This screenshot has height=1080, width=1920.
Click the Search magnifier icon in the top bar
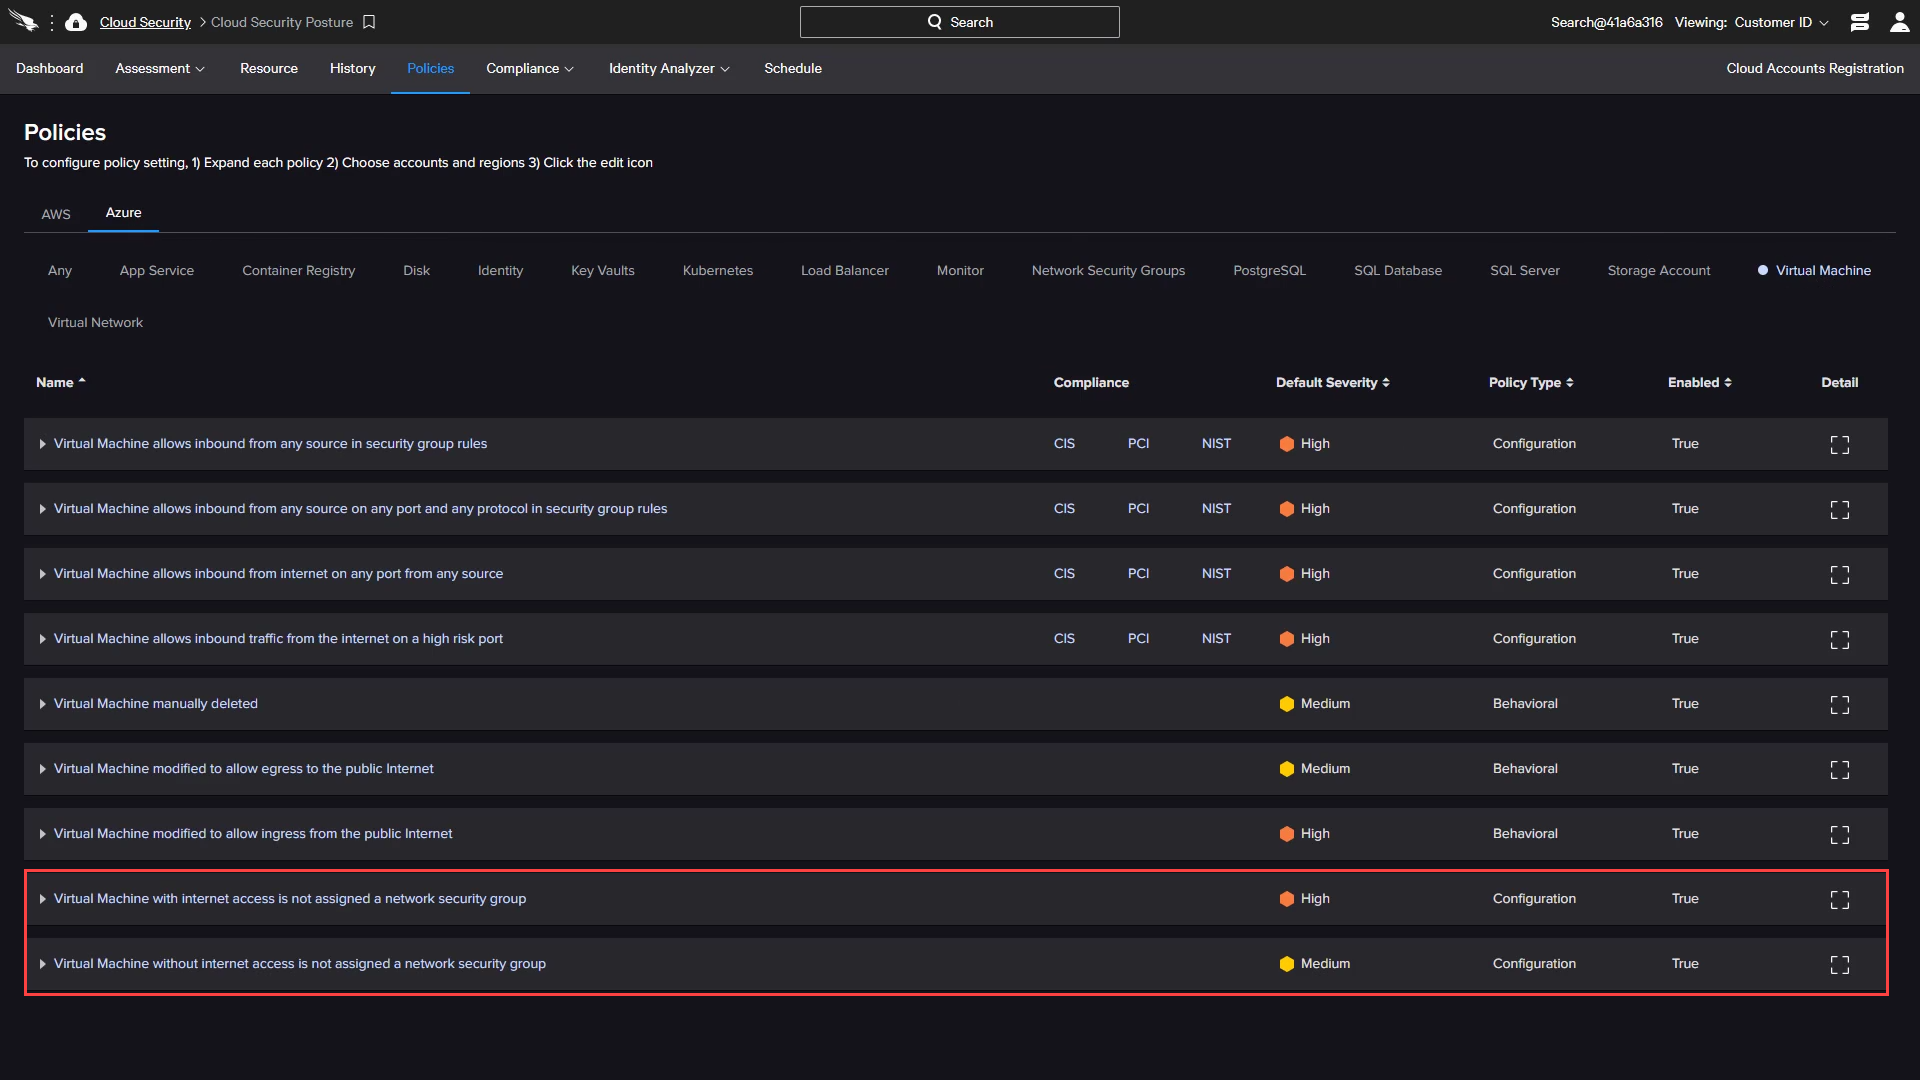click(x=934, y=21)
